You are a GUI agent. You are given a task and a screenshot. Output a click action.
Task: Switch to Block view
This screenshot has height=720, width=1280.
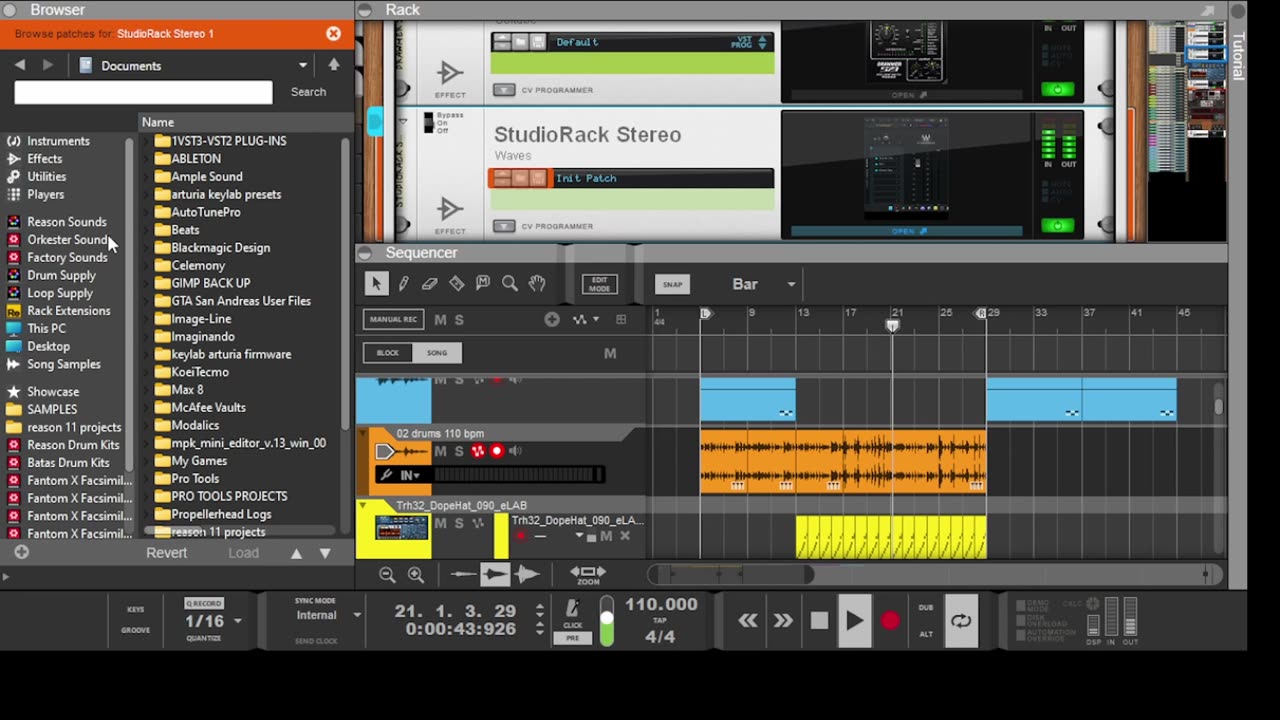point(387,353)
